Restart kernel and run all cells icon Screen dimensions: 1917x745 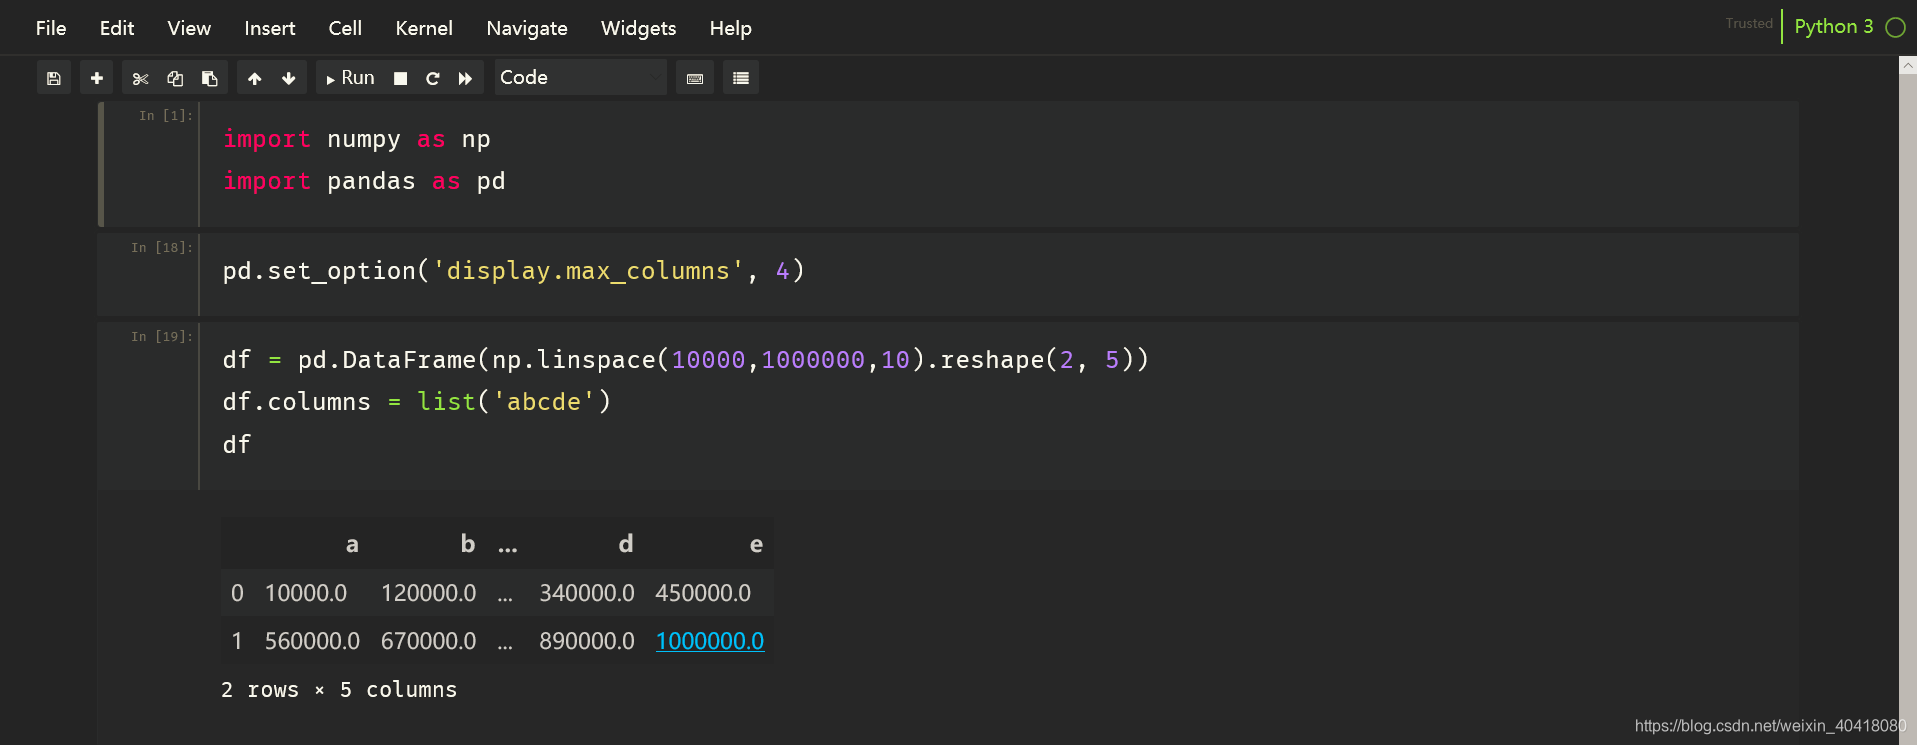(466, 78)
